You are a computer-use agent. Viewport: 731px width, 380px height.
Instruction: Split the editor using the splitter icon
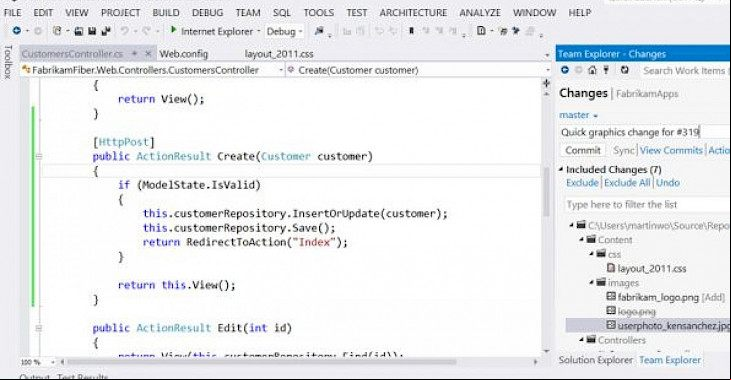click(x=546, y=83)
